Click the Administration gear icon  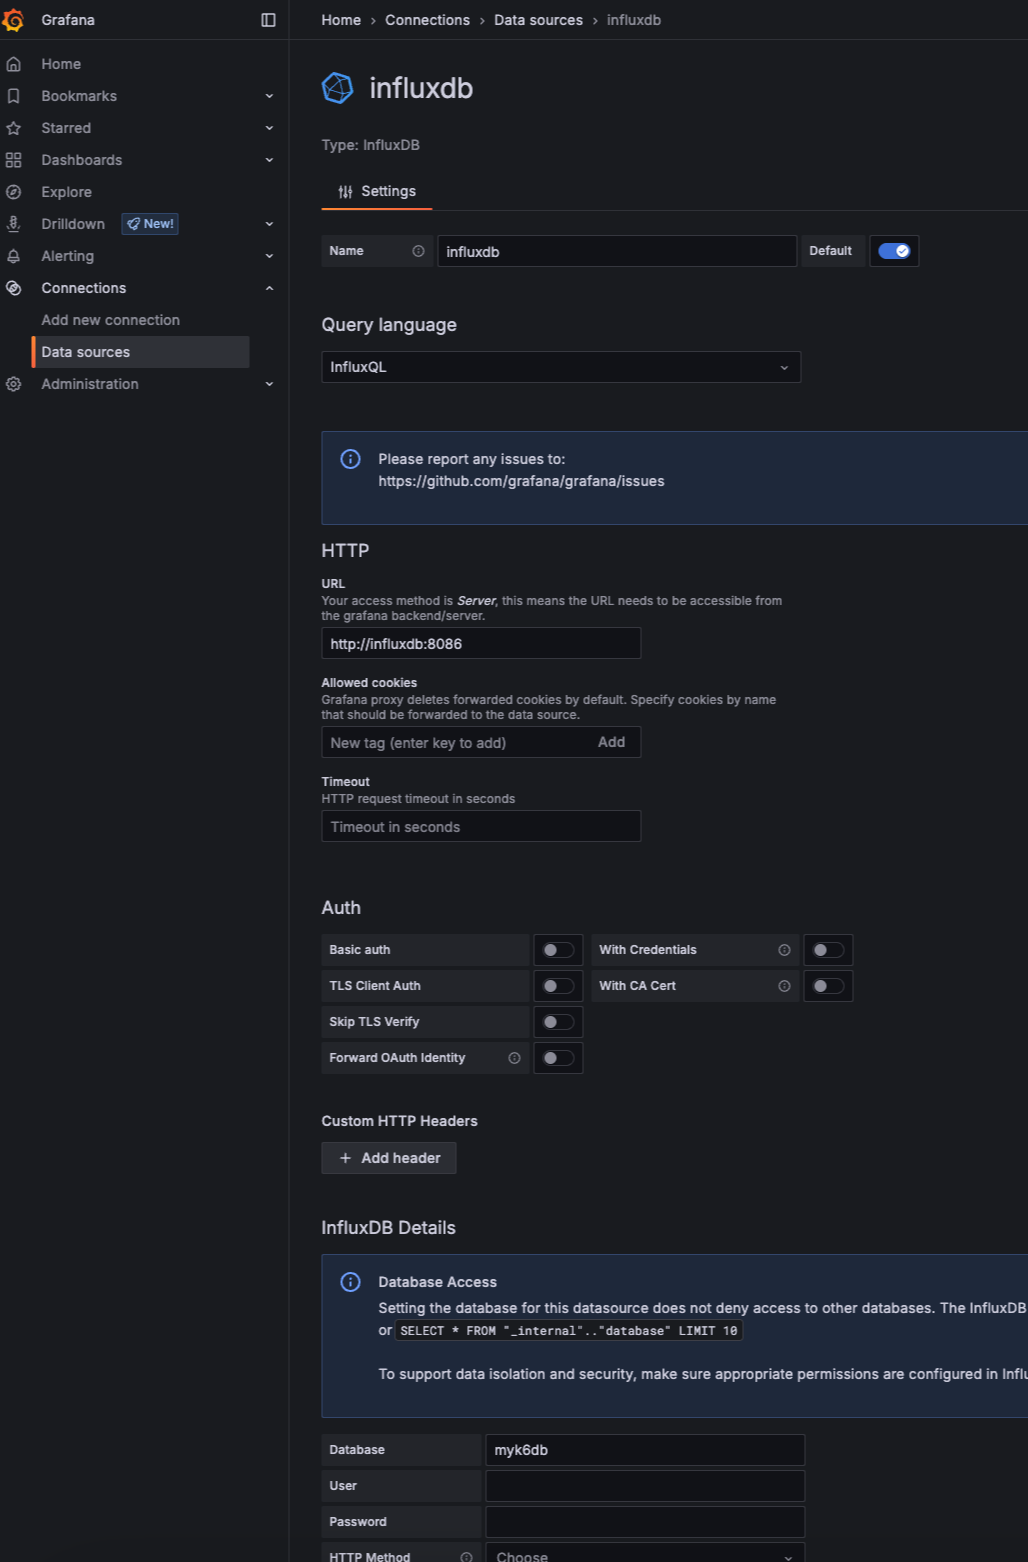tap(13, 384)
